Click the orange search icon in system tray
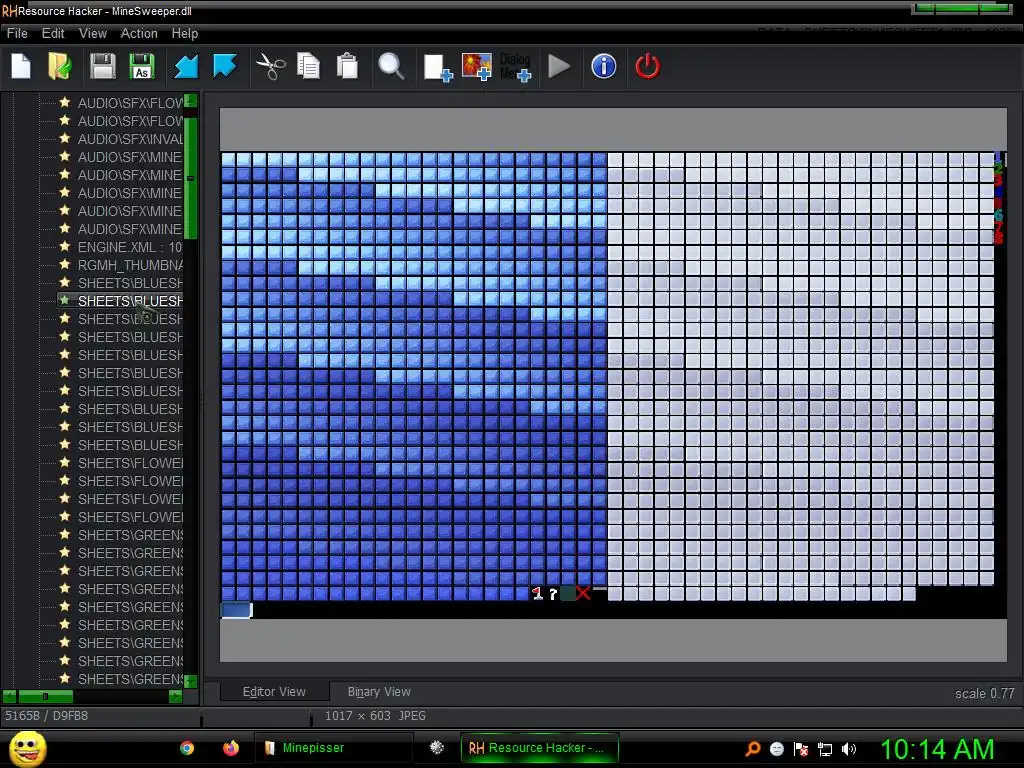This screenshot has width=1024, height=768. 752,748
